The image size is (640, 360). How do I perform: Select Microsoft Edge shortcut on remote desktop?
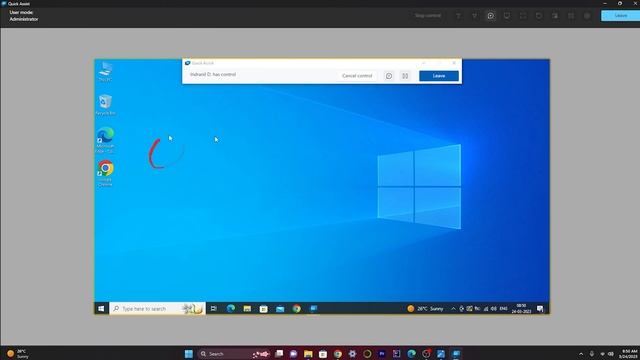(x=105, y=140)
